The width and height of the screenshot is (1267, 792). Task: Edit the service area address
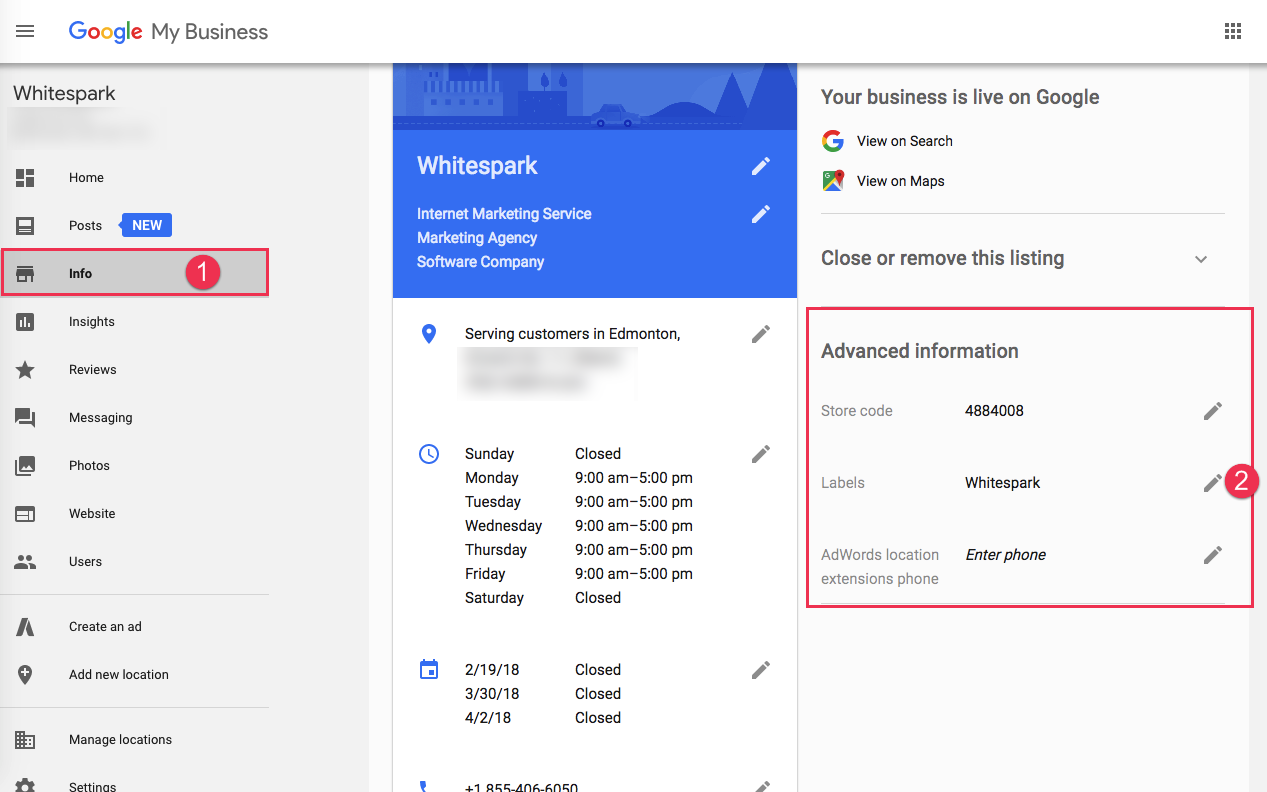[x=761, y=334]
